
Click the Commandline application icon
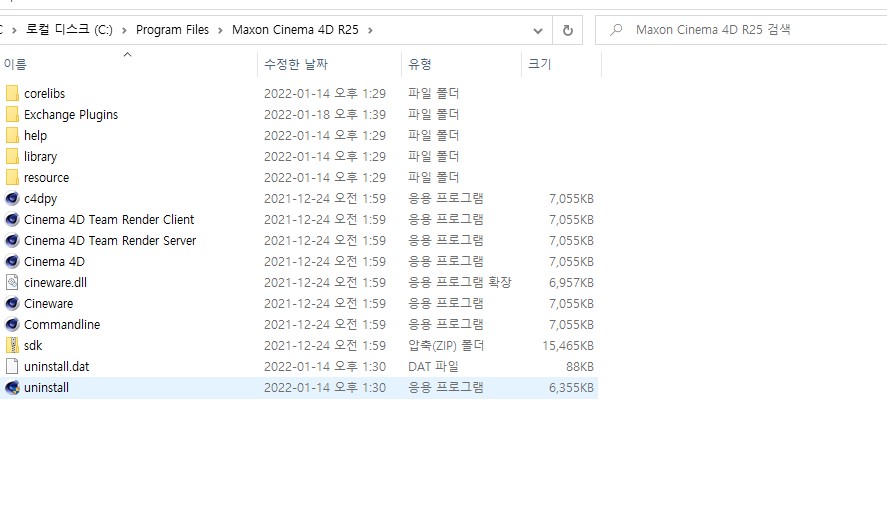tap(12, 324)
